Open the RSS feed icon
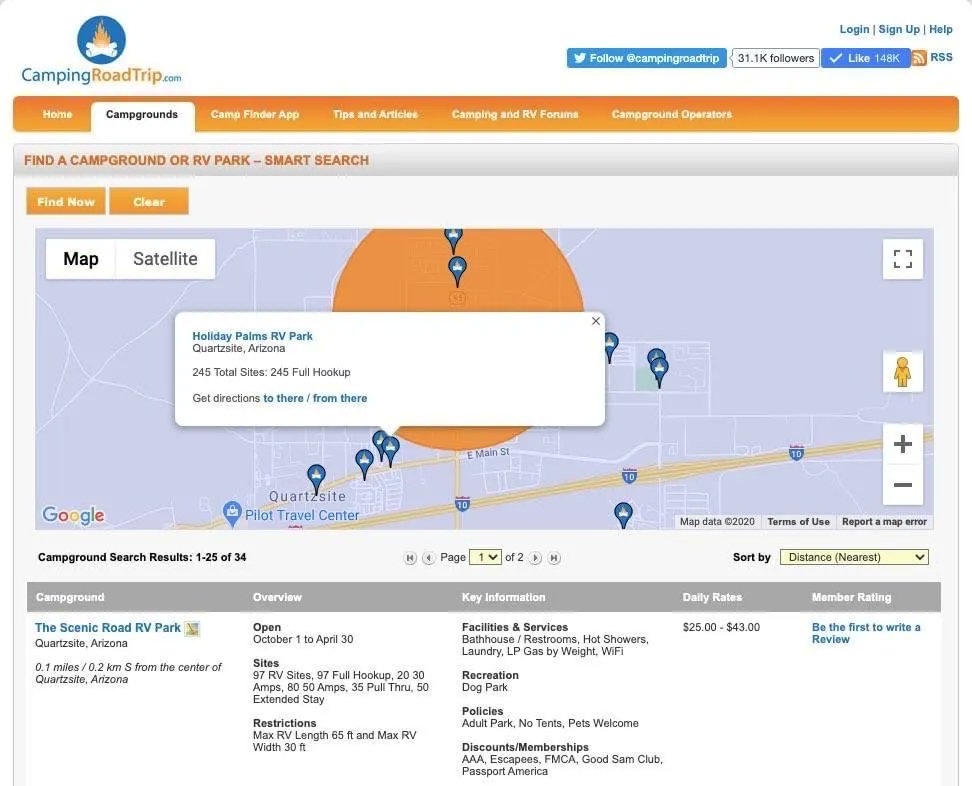 [x=919, y=58]
